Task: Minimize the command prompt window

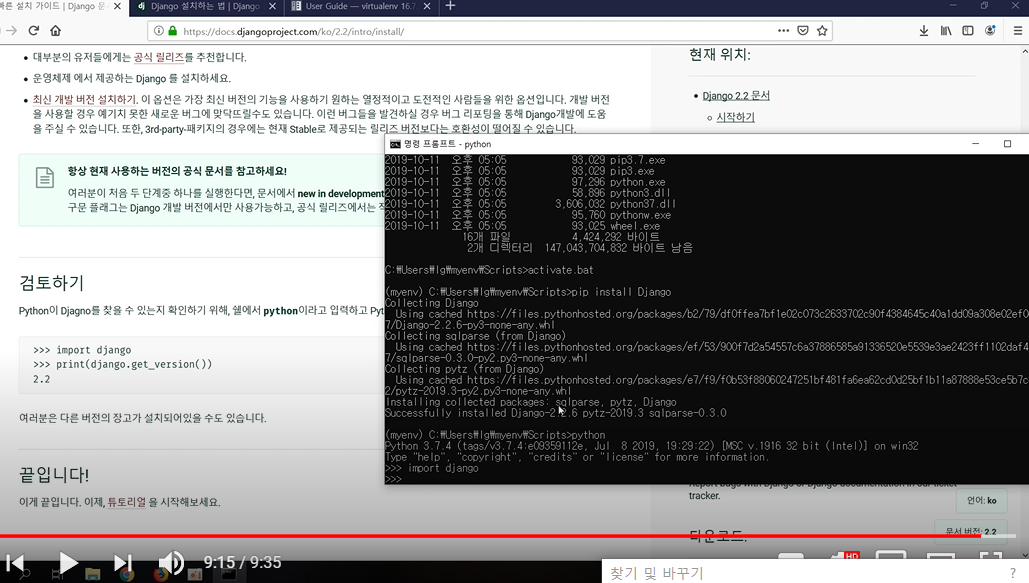Action: point(975,144)
